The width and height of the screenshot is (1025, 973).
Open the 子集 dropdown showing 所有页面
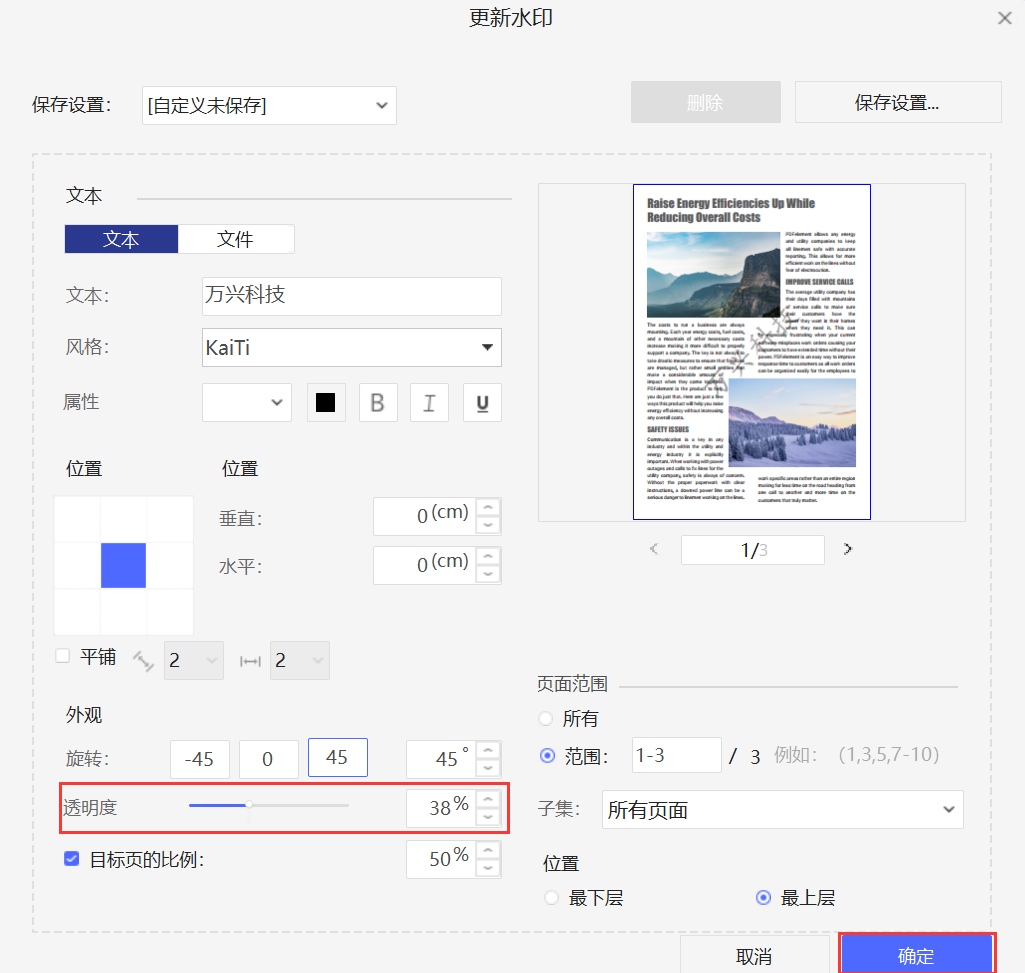[x=782, y=810]
